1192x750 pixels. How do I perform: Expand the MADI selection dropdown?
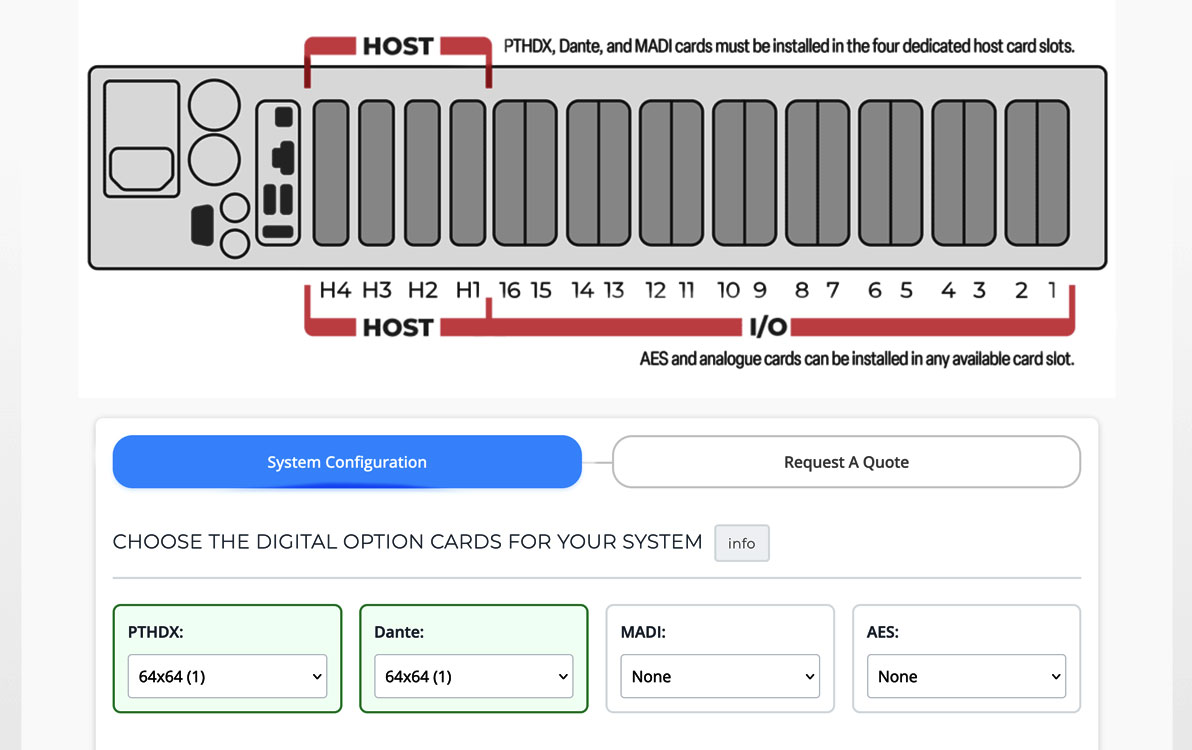click(720, 676)
